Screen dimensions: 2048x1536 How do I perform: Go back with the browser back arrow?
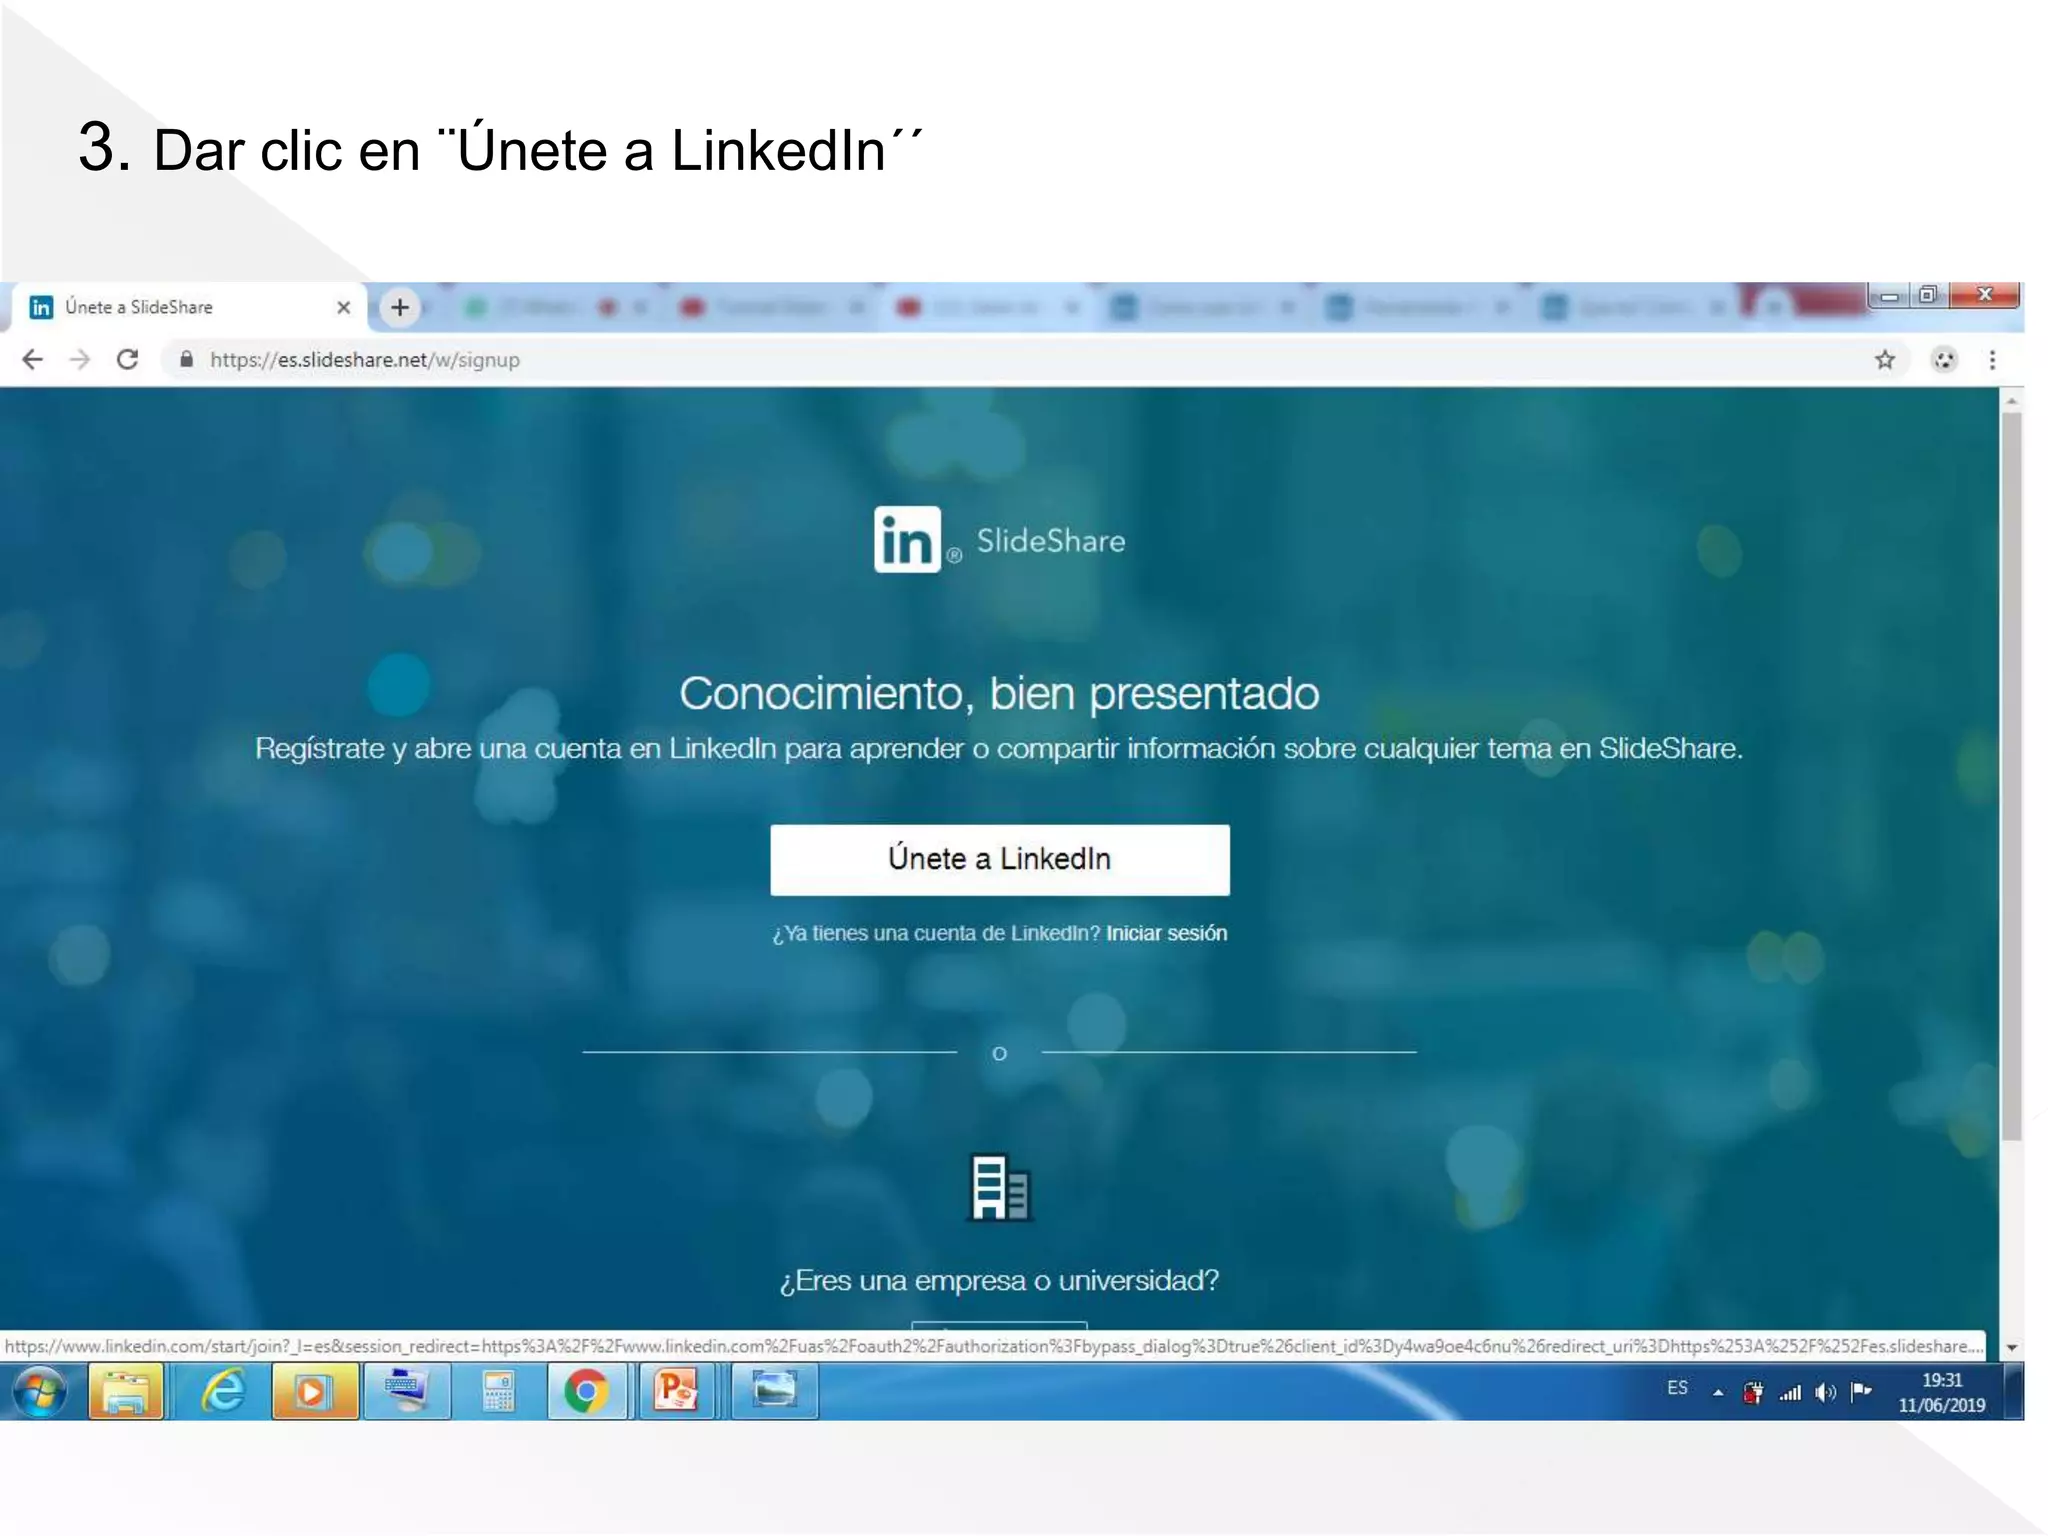pos(33,360)
